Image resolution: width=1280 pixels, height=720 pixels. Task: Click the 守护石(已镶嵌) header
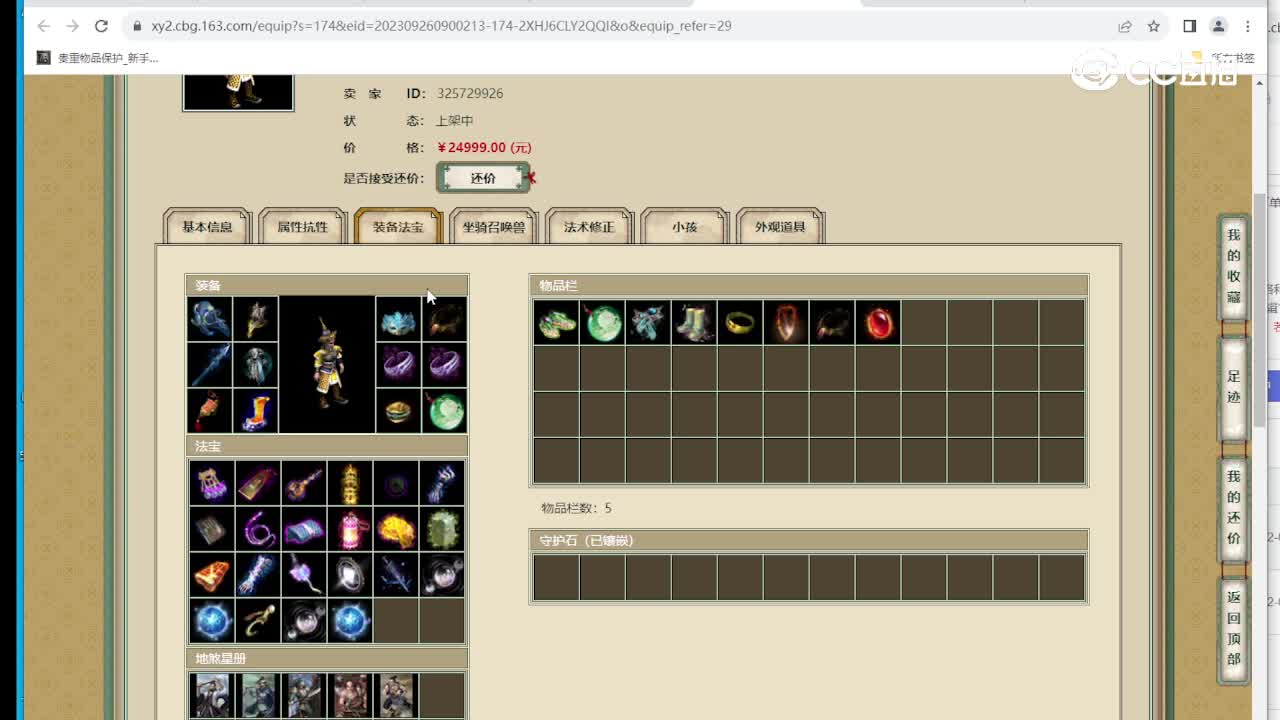tap(808, 541)
